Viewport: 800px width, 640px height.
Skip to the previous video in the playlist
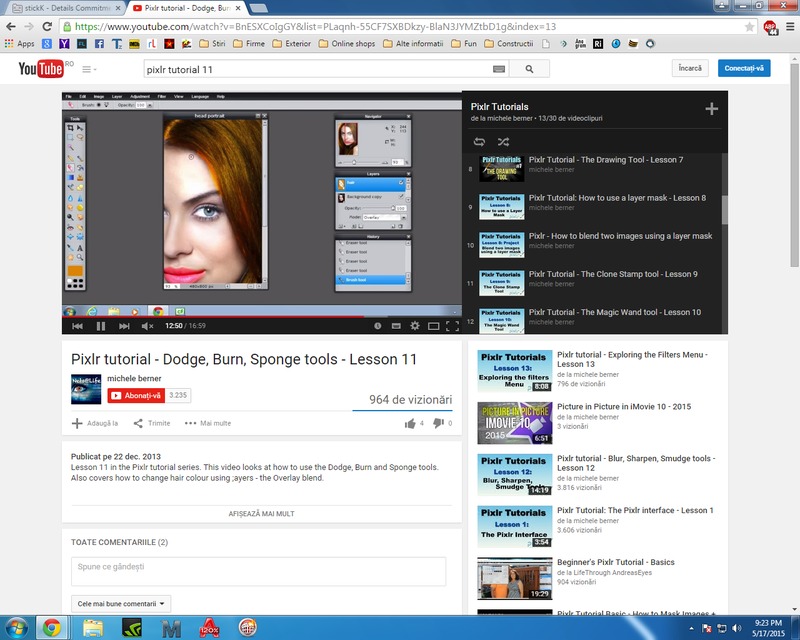click(x=78, y=326)
